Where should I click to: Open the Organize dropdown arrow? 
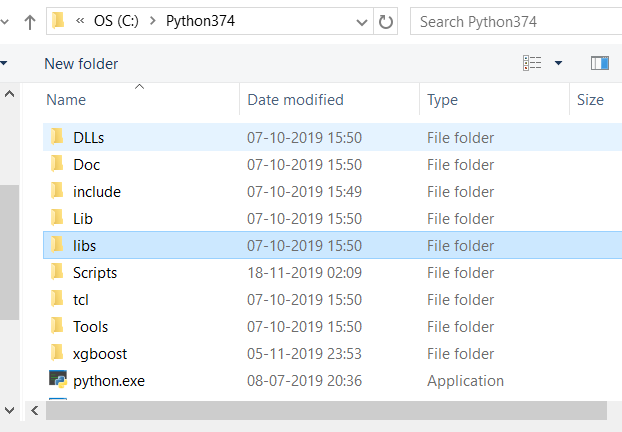click(4, 63)
